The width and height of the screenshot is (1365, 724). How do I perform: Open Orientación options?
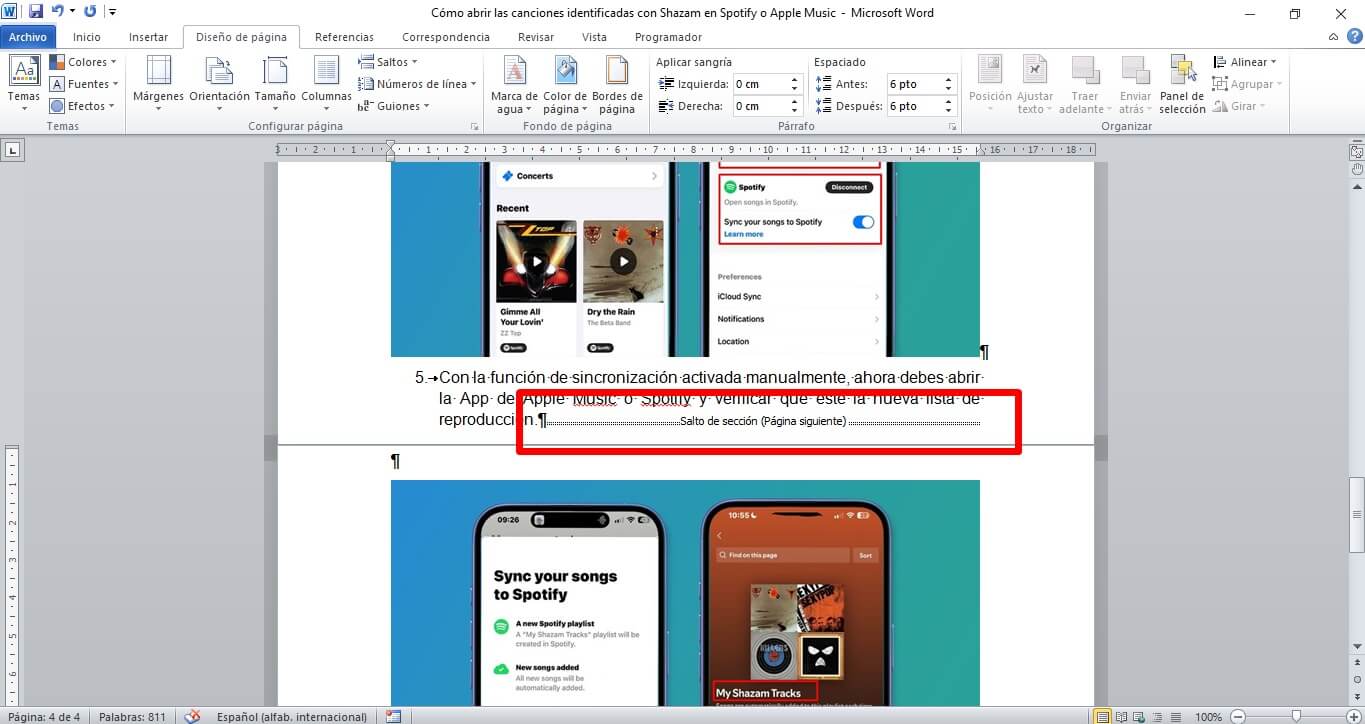(x=219, y=84)
